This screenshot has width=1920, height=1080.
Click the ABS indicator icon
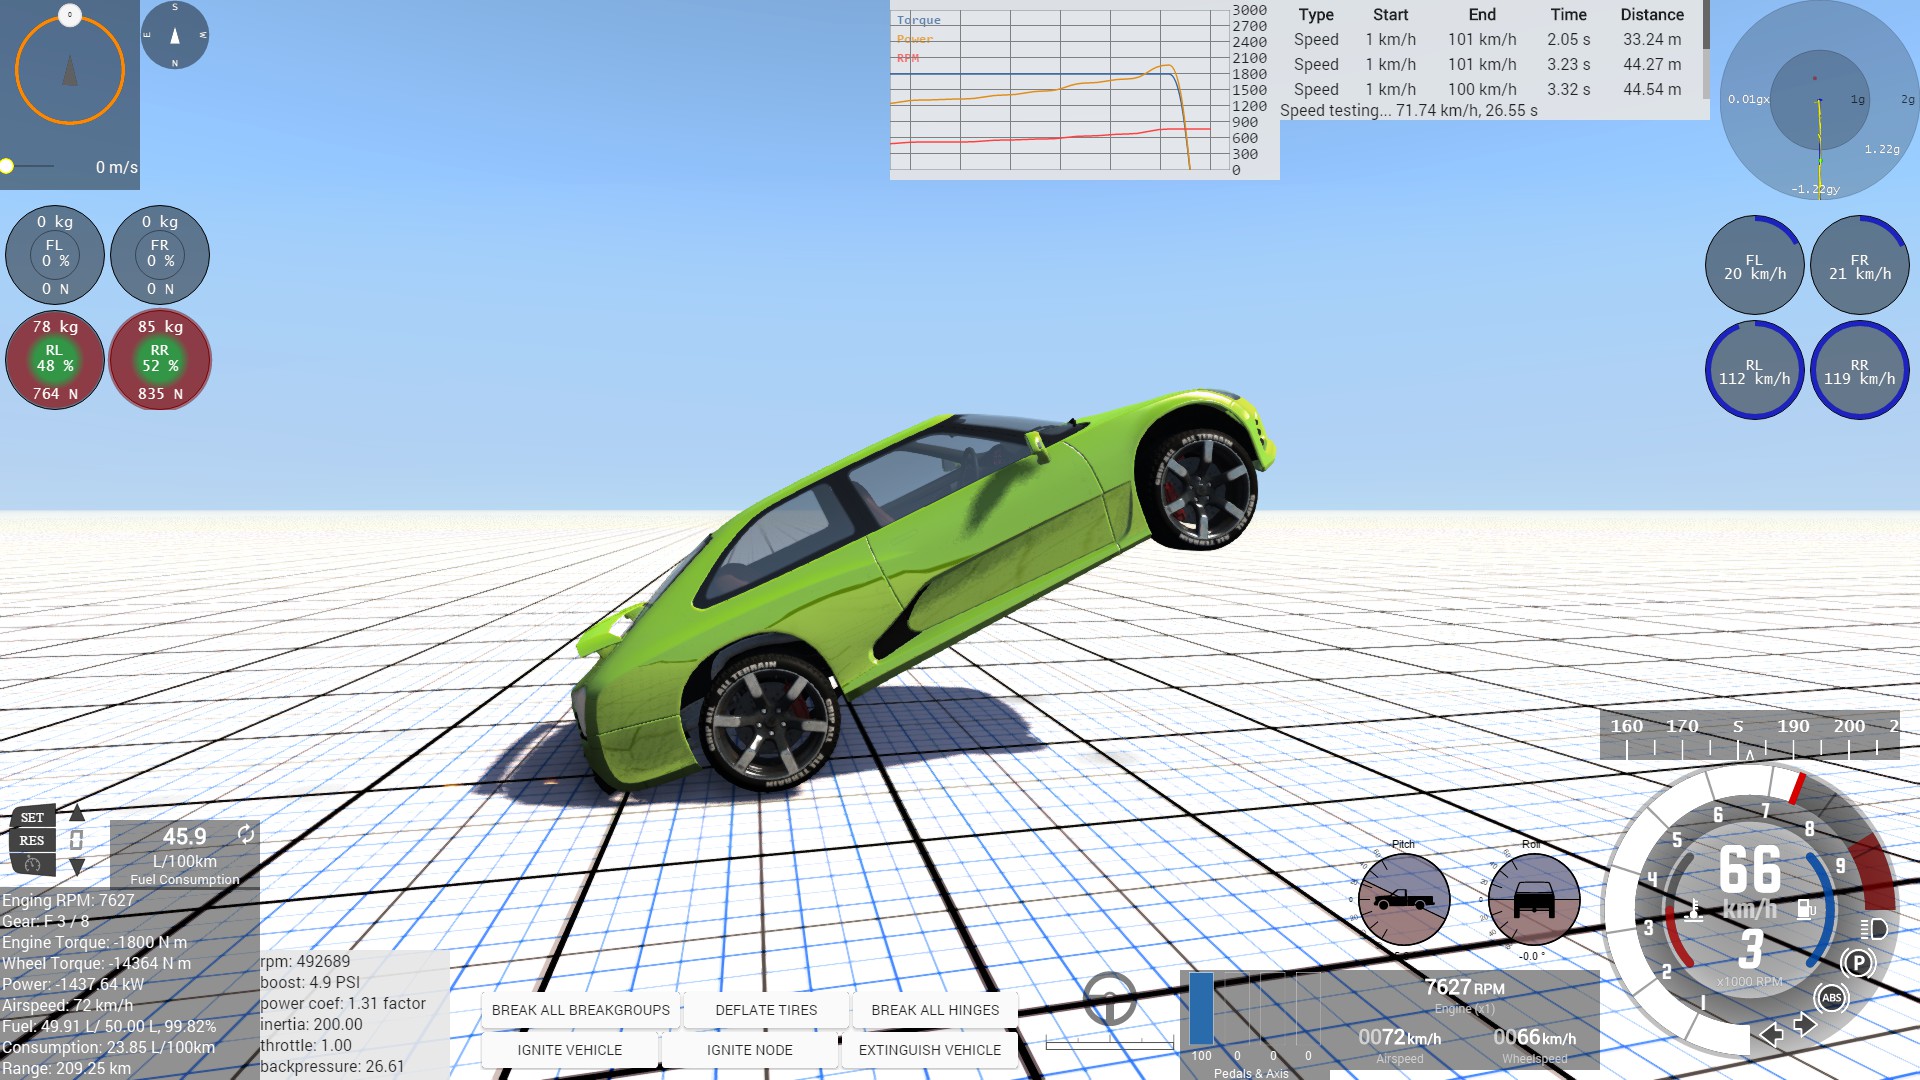1831,998
